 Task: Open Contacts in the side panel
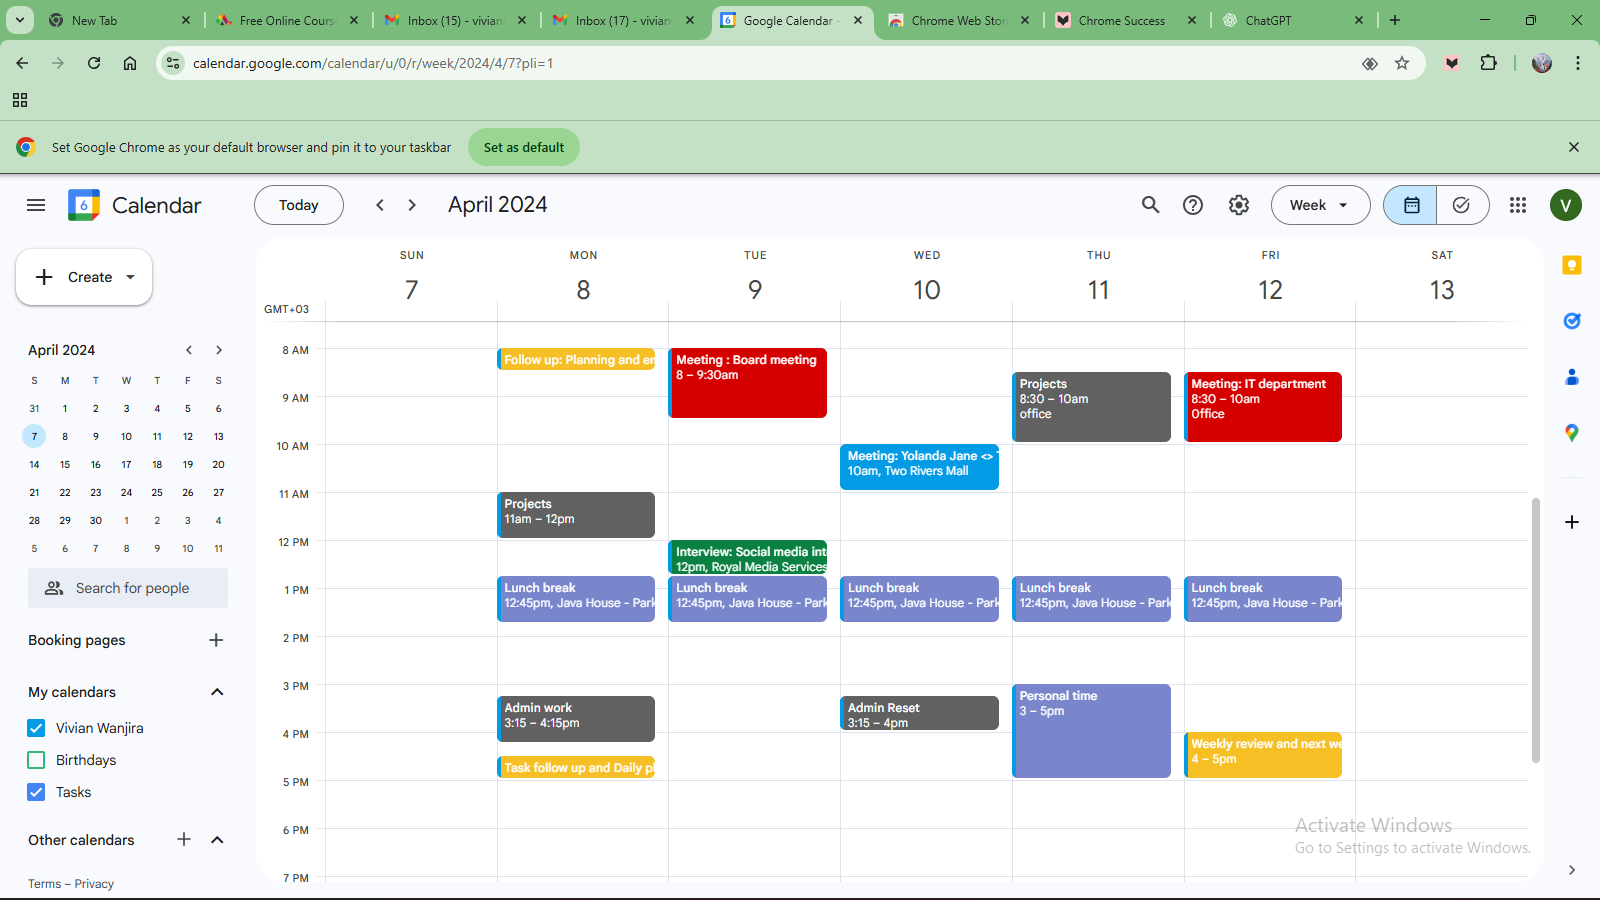click(x=1571, y=377)
